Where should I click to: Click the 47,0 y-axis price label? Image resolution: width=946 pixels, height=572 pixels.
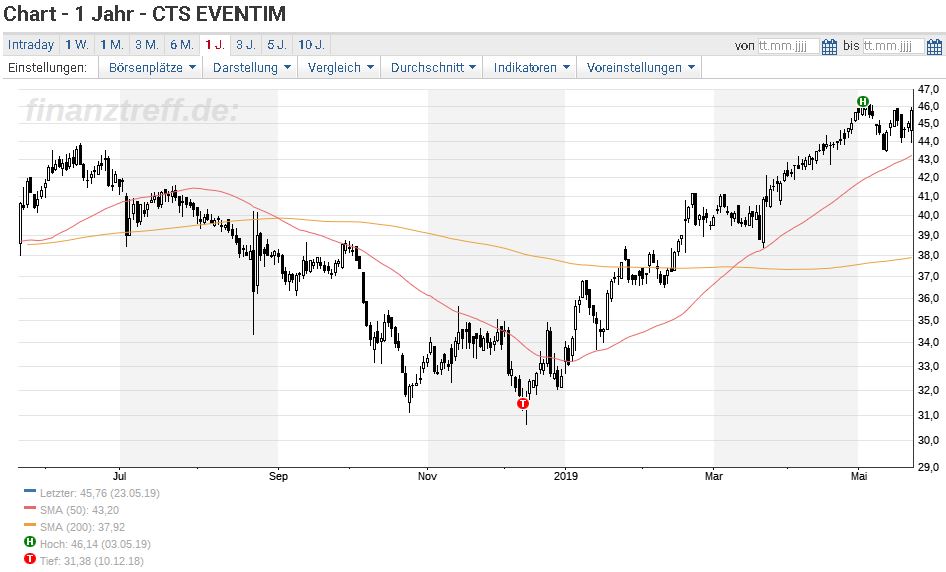tap(929, 89)
